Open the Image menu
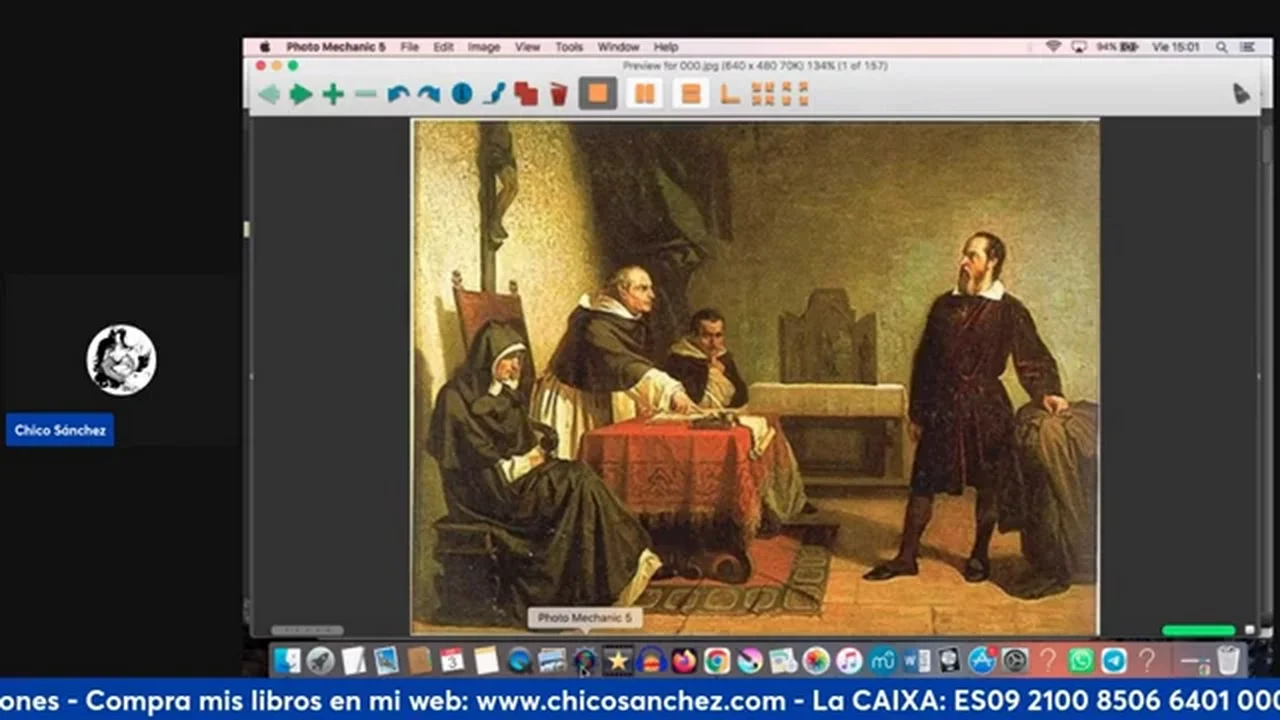Viewport: 1280px width, 720px height. tap(484, 47)
